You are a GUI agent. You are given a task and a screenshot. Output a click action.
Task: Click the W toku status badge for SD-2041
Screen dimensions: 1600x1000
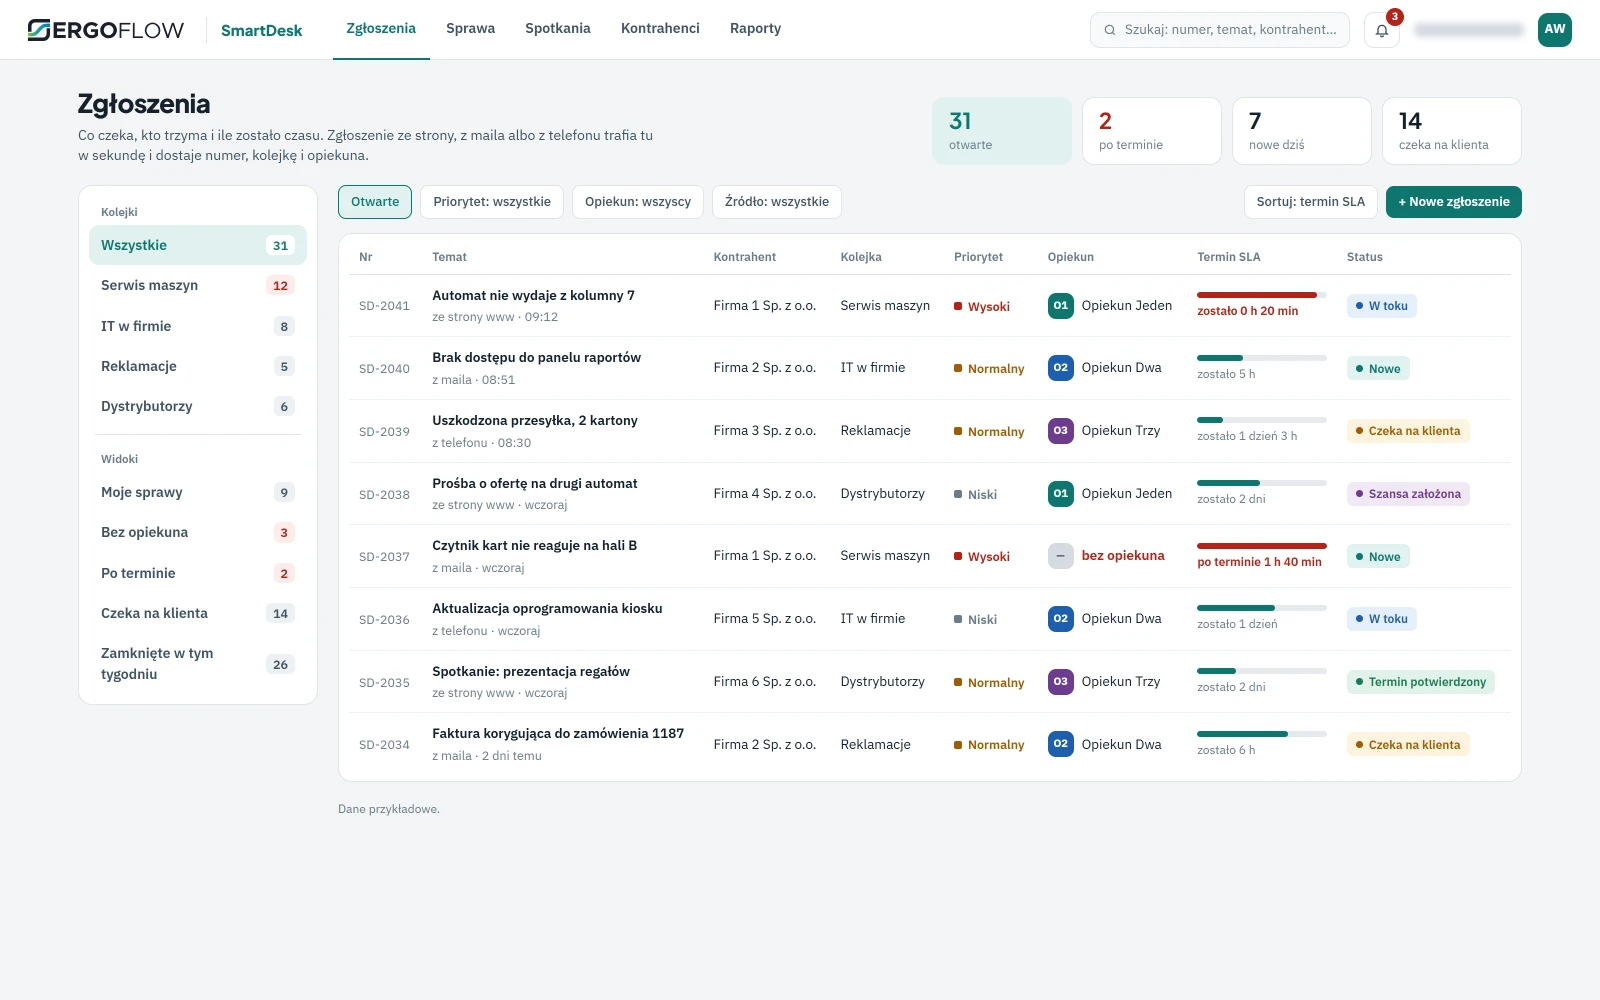1381,306
